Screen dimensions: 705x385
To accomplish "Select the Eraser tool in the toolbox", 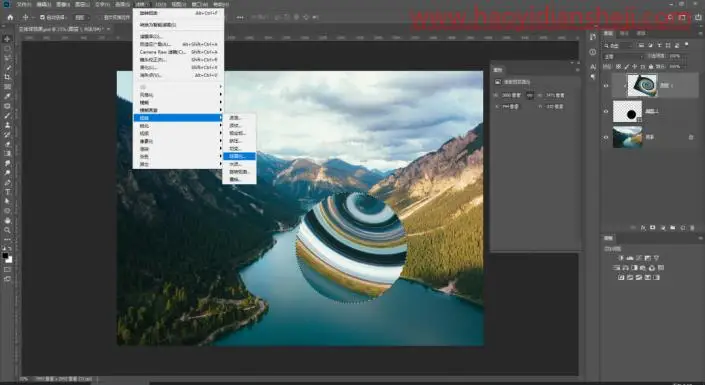I will coord(7,144).
